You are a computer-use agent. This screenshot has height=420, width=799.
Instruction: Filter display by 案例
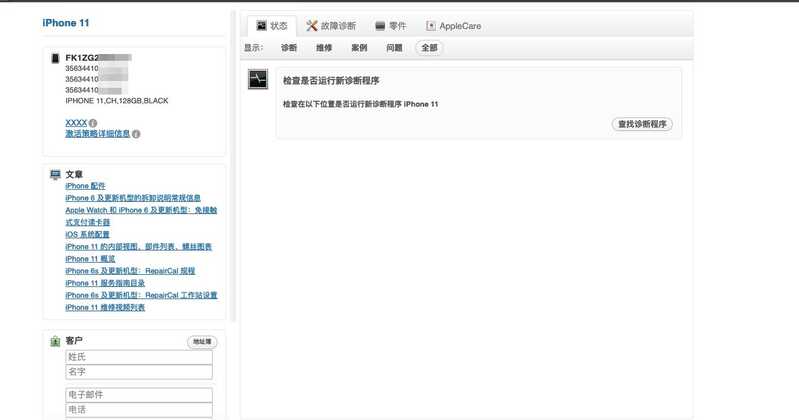click(x=359, y=47)
